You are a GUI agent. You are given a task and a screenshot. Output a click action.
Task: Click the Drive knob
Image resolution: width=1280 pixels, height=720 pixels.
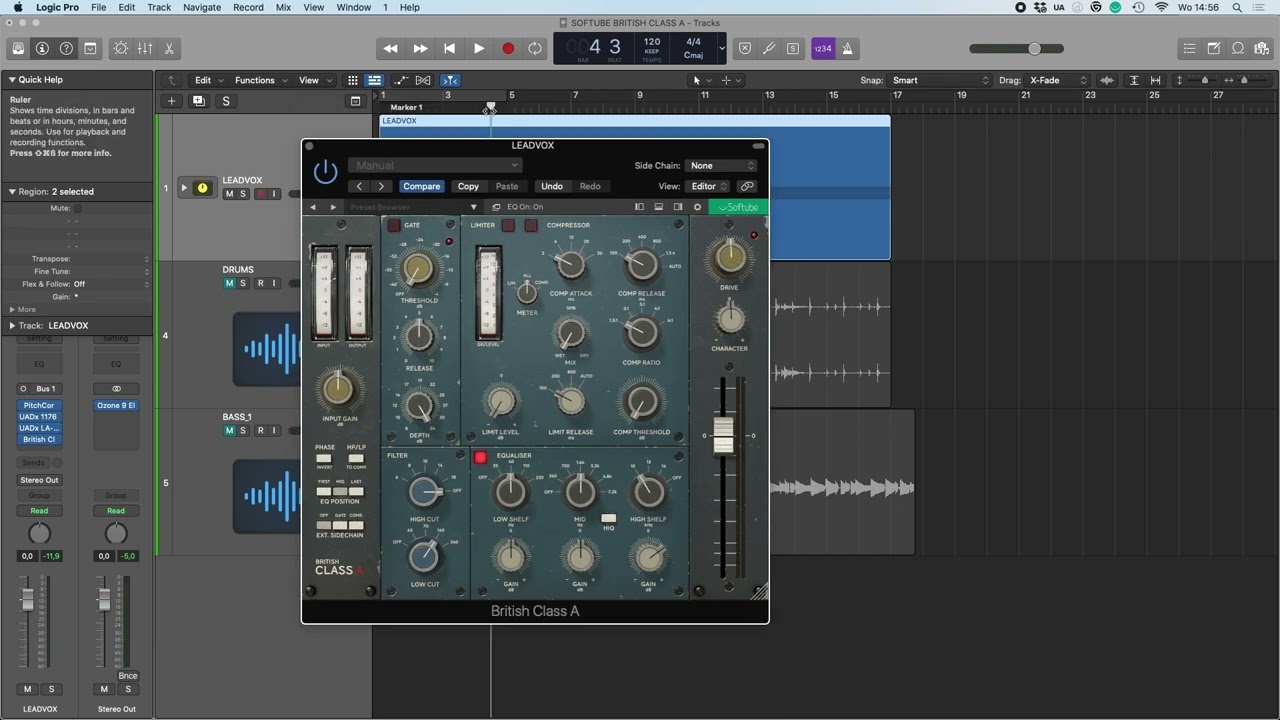[x=729, y=258]
